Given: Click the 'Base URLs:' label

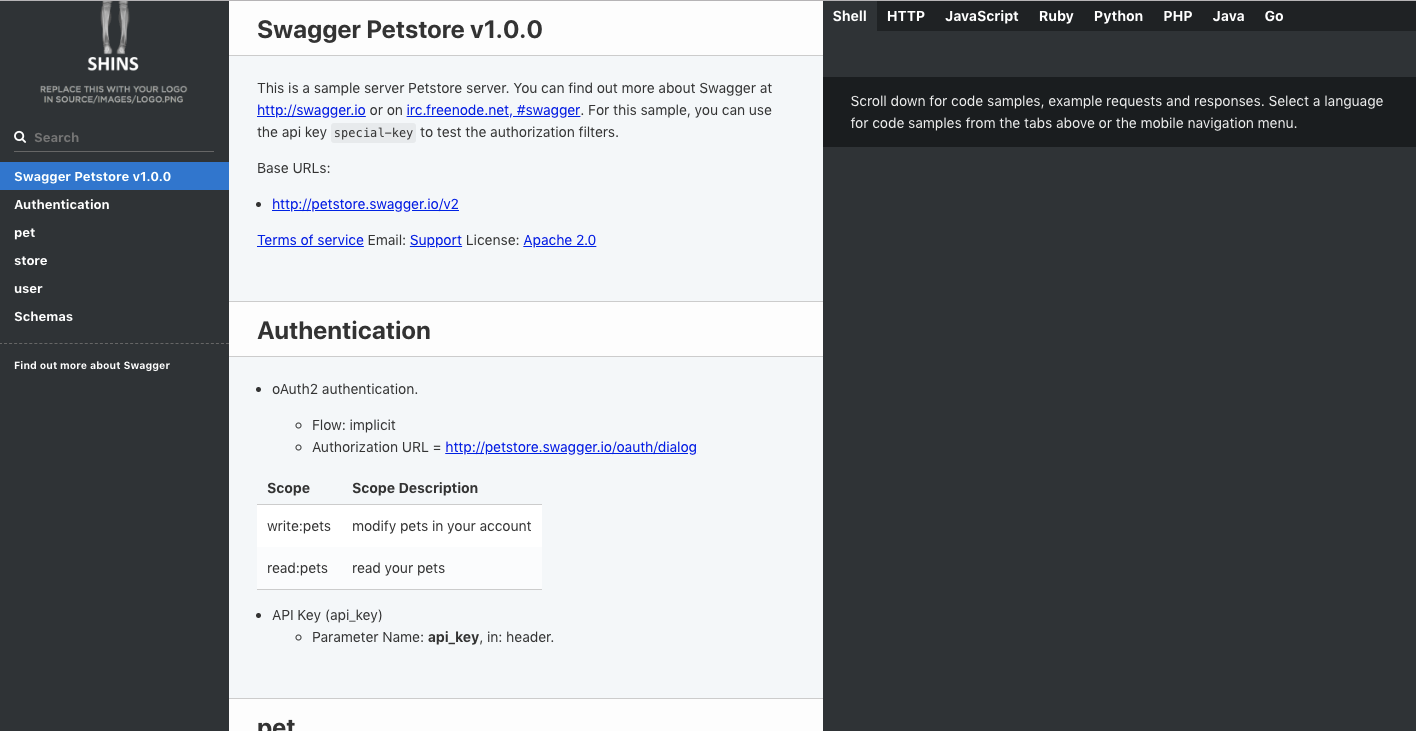Looking at the screenshot, I should click(294, 168).
